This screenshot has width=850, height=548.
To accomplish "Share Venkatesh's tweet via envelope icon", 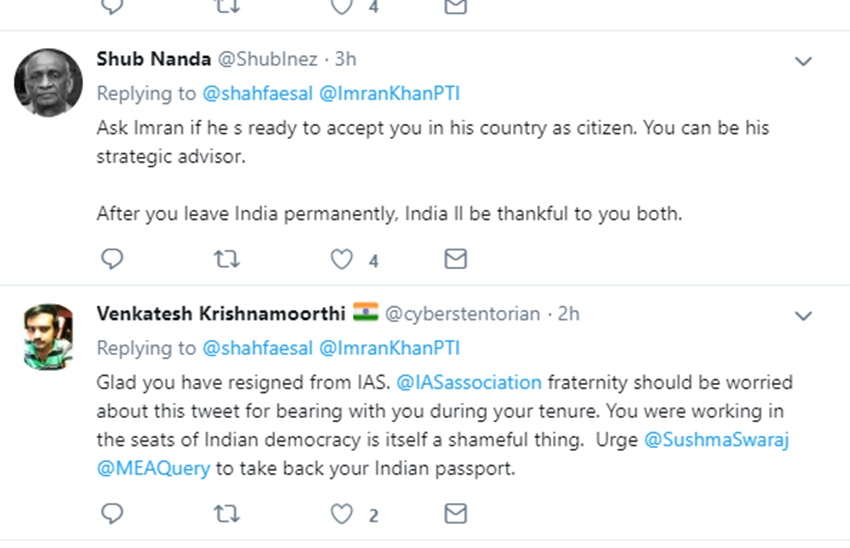I will (456, 514).
